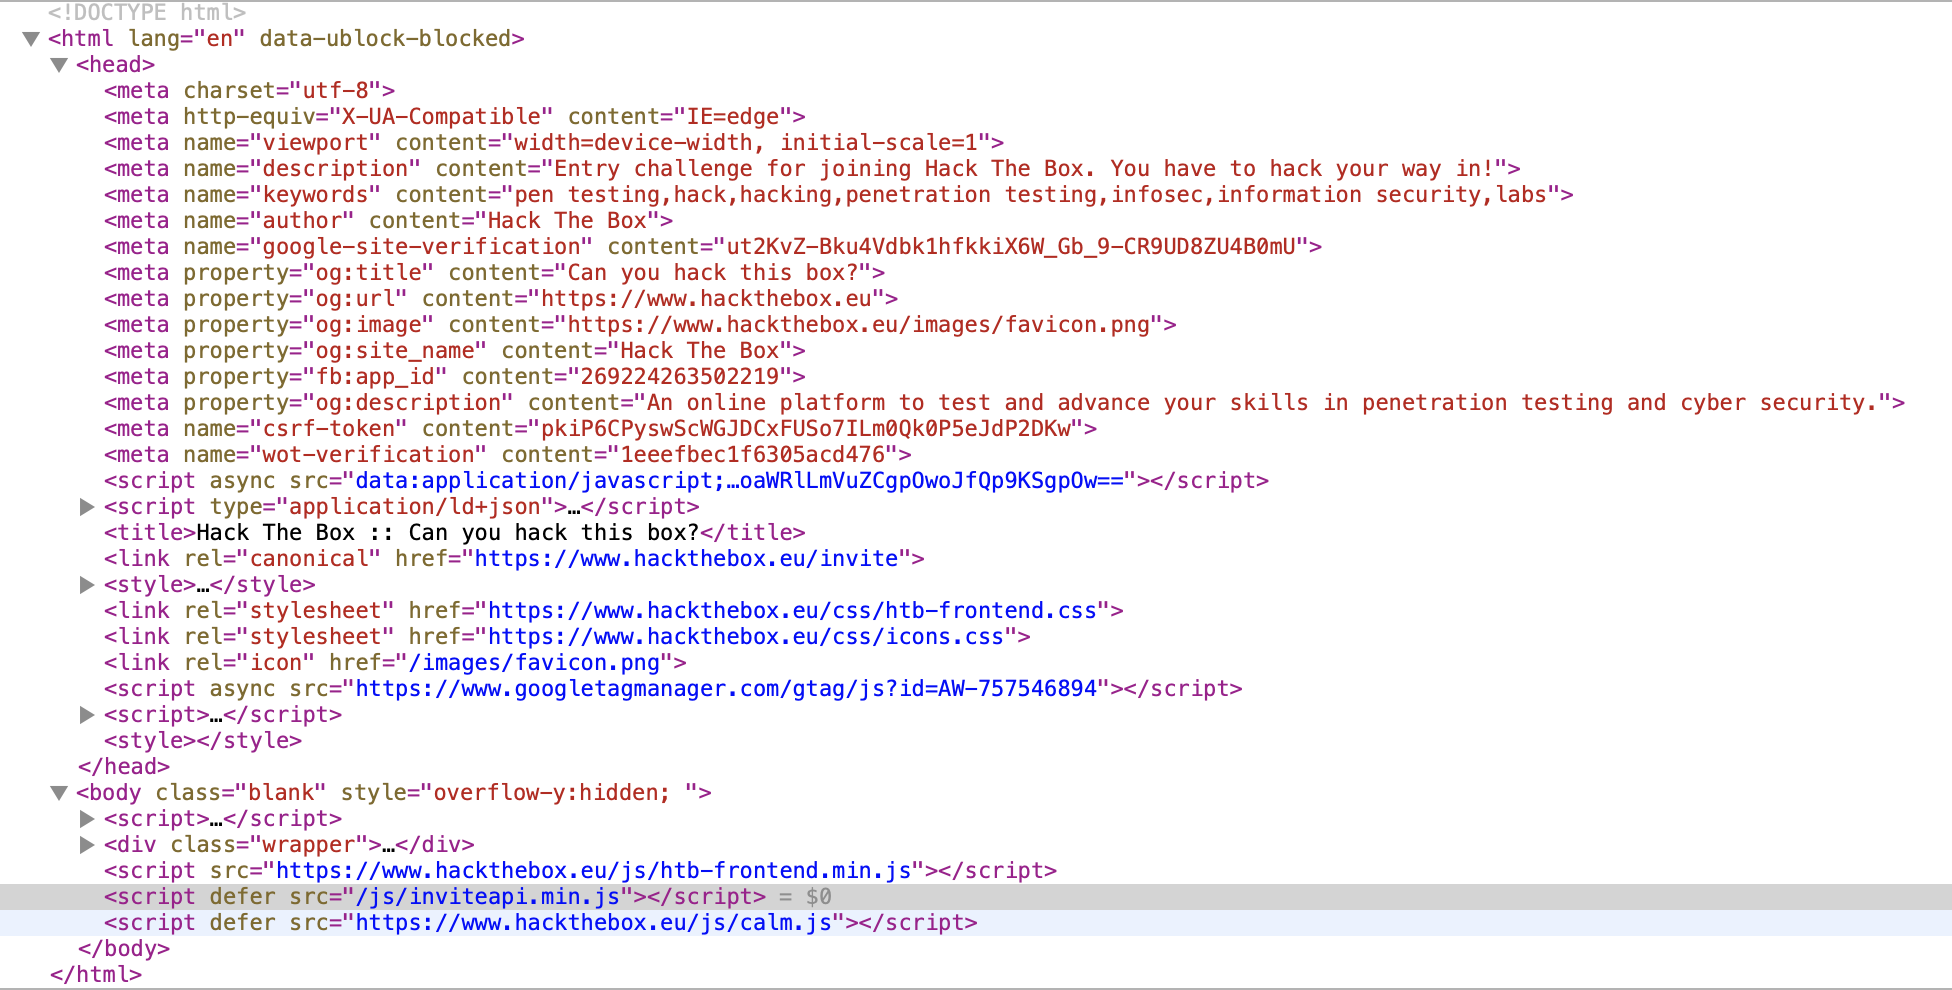Image resolution: width=1952 pixels, height=990 pixels.
Task: Expand the collapsed script in head
Action: tap(87, 715)
